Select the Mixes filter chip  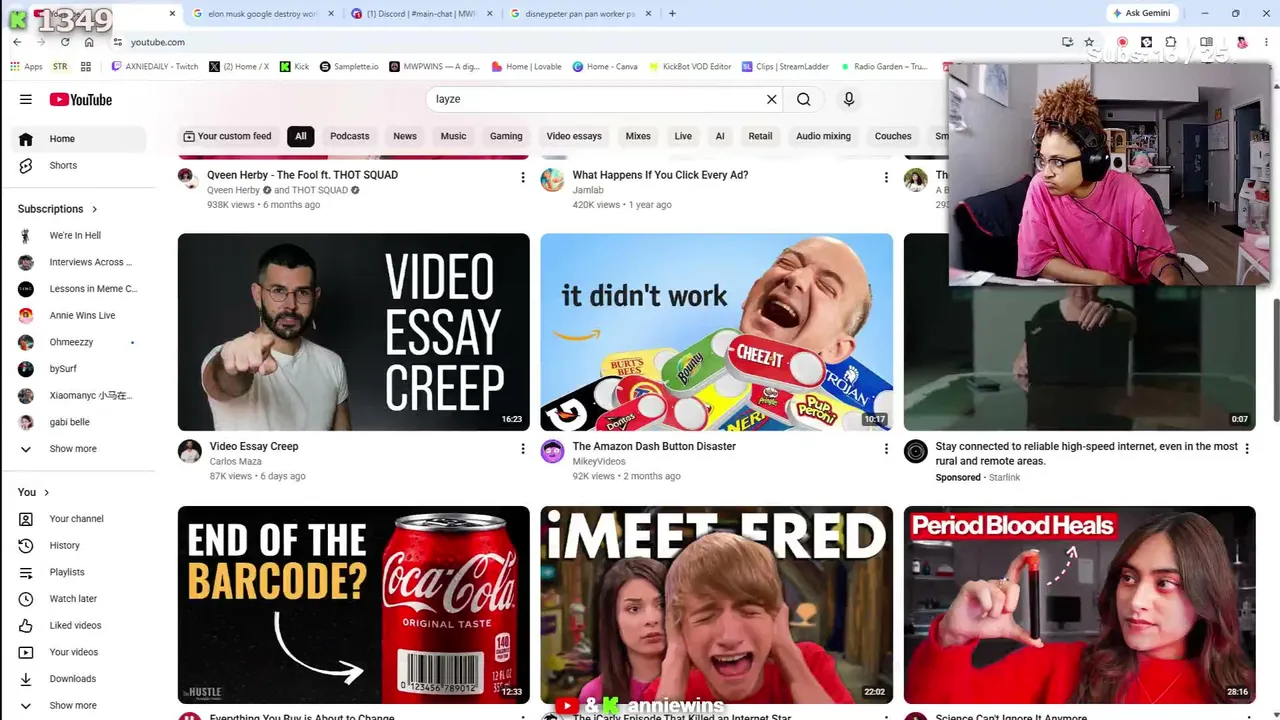[x=638, y=136]
